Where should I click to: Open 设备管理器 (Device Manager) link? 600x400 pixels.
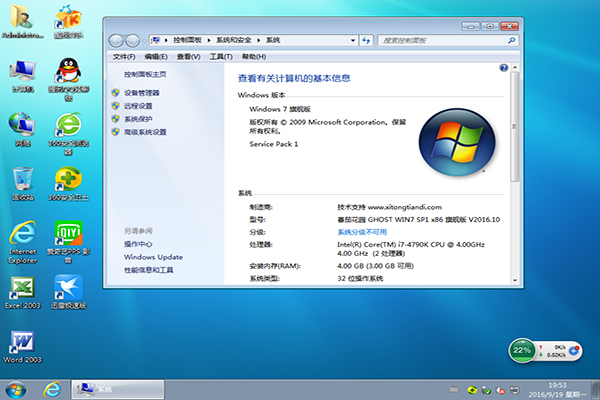[141, 93]
